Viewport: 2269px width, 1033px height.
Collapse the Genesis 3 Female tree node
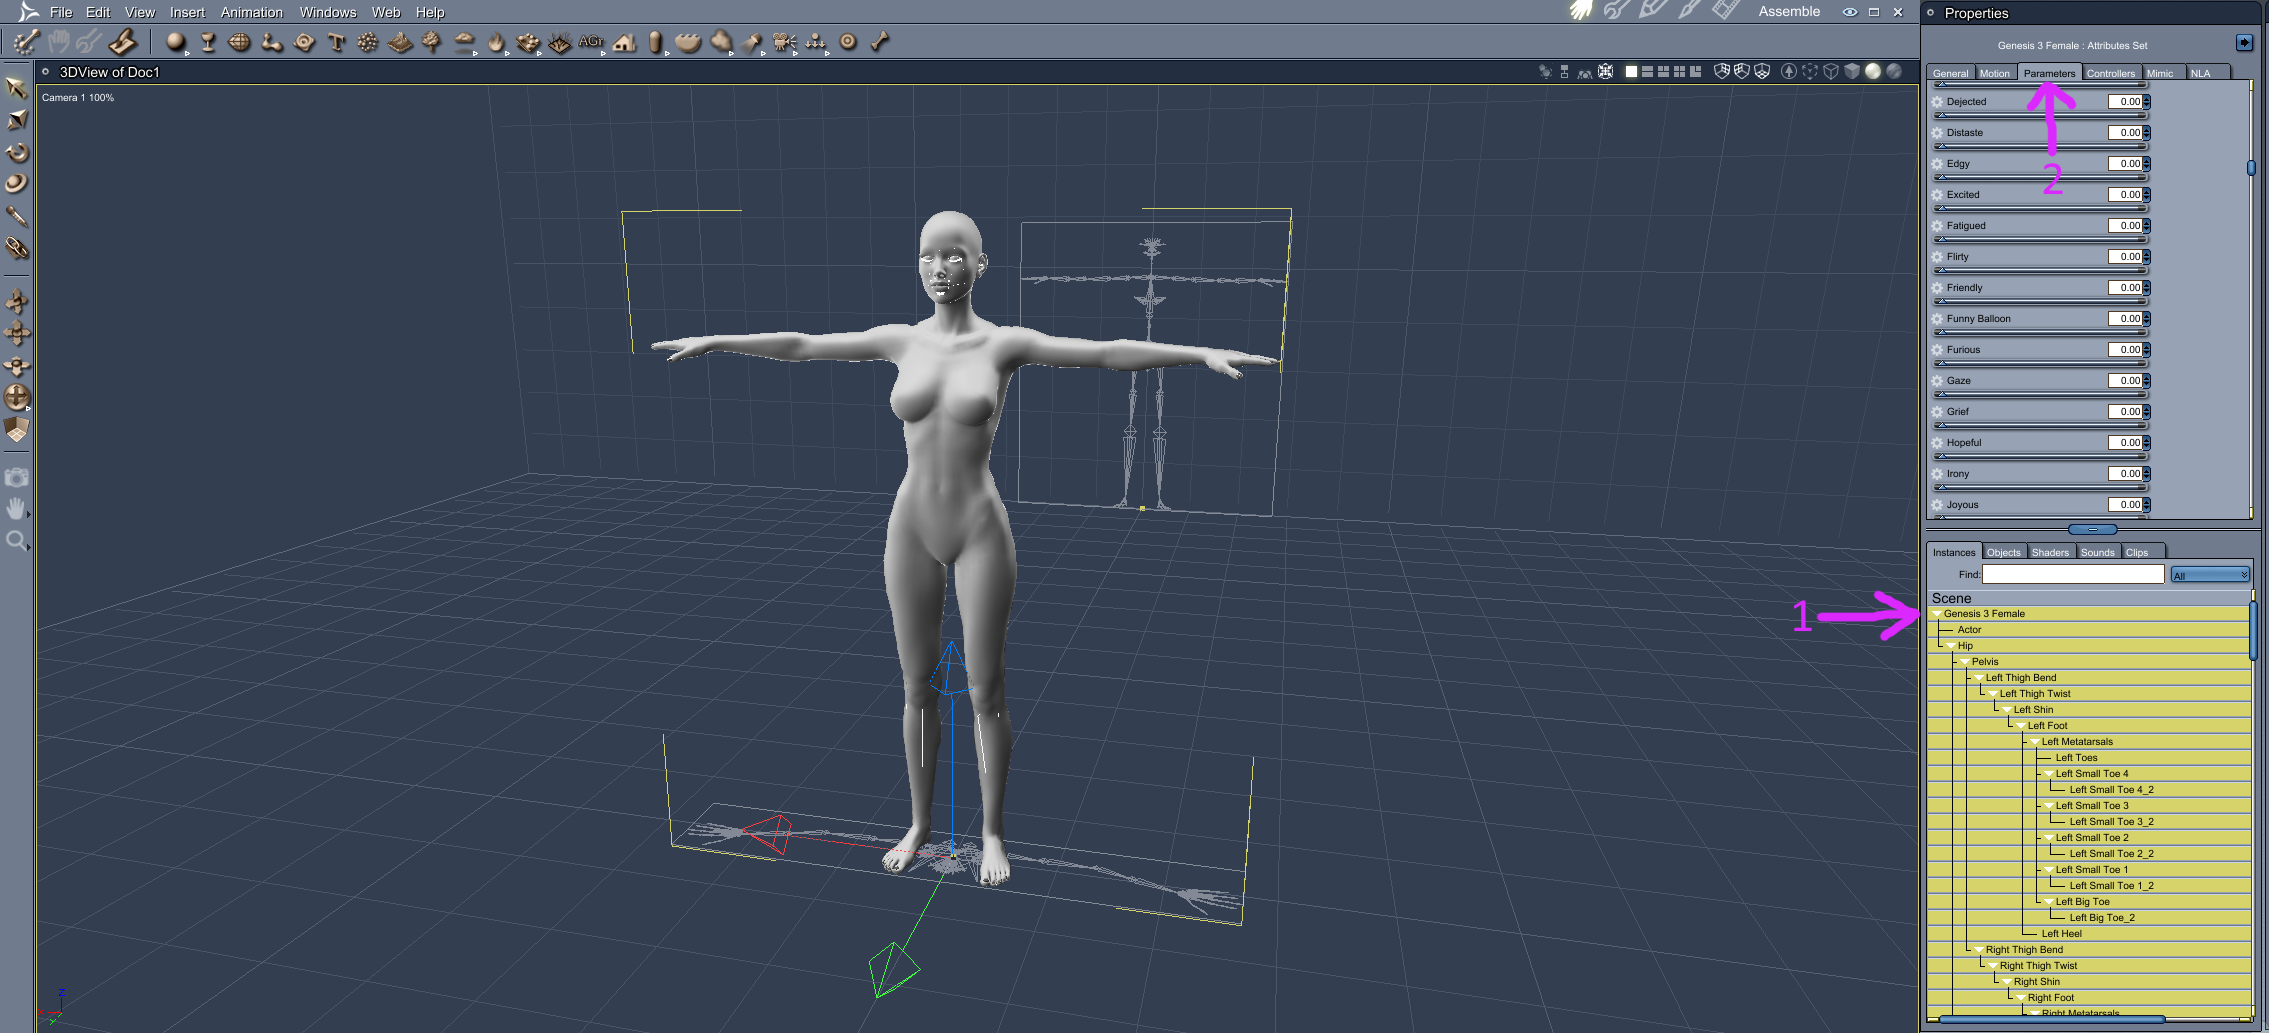[x=1937, y=614]
